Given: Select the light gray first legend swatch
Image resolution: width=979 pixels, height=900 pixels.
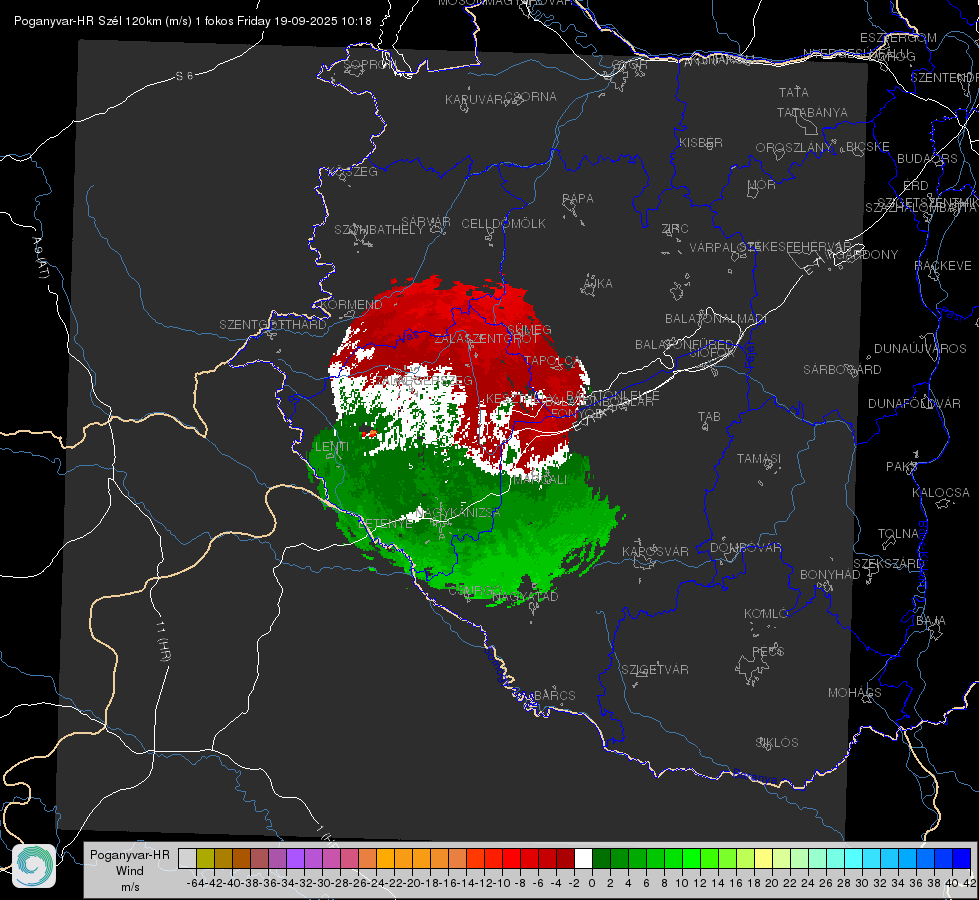Looking at the screenshot, I should point(187,859).
